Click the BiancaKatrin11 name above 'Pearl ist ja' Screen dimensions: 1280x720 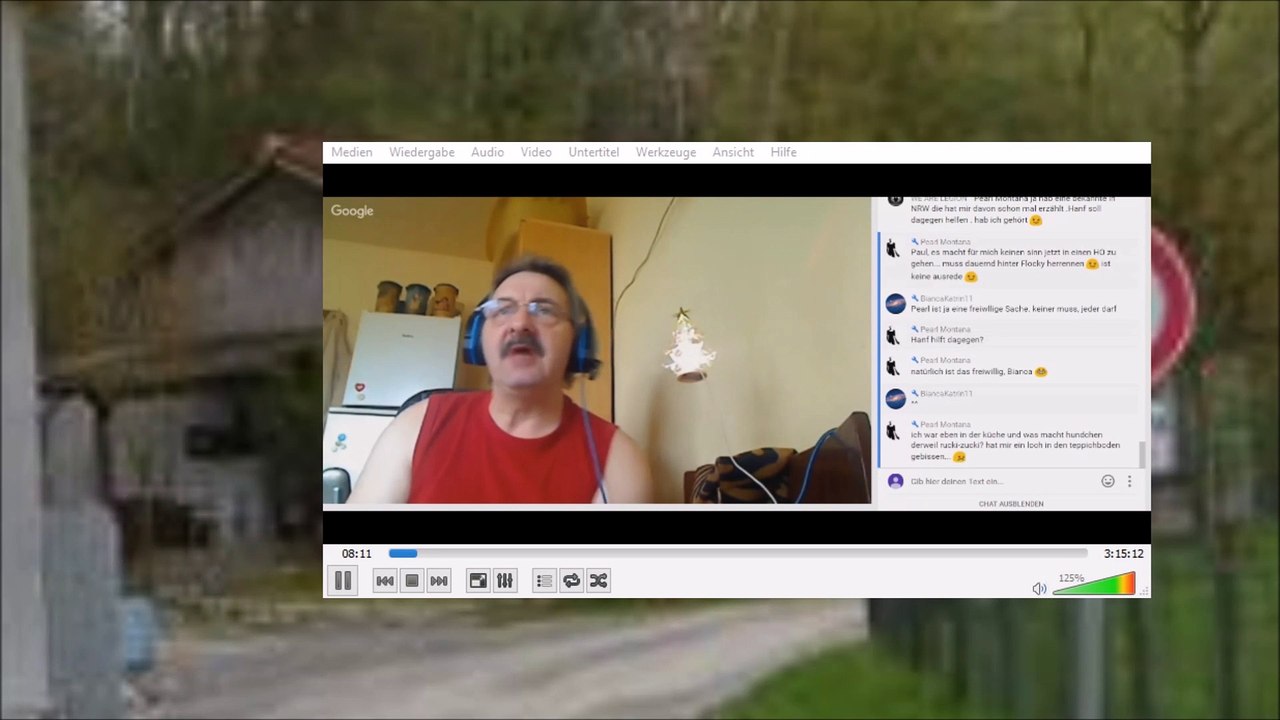pos(945,298)
